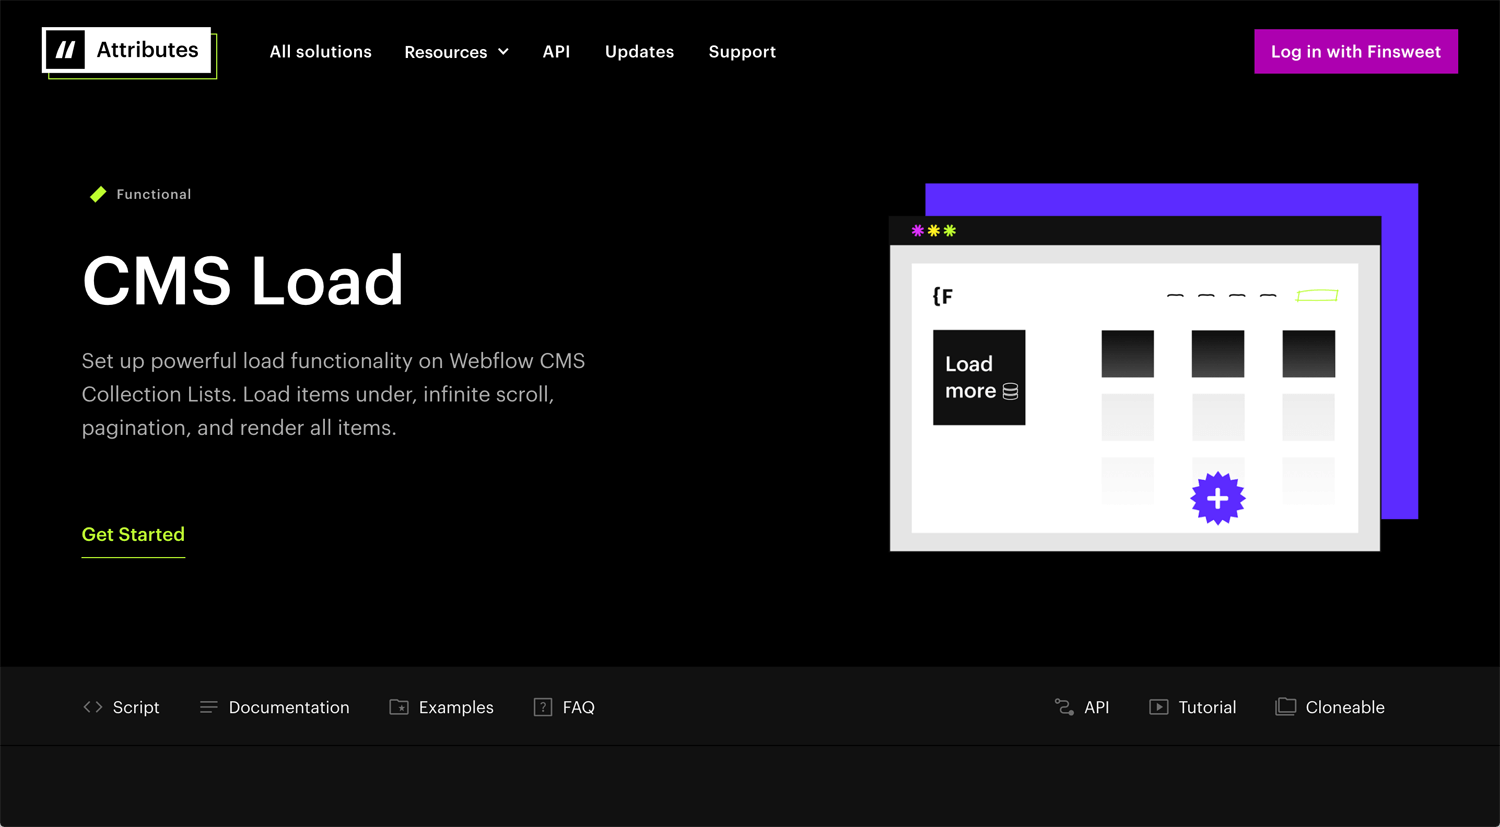Click the {F logo in illustration
Image resolution: width=1500 pixels, height=827 pixels.
pyautogui.click(x=943, y=296)
